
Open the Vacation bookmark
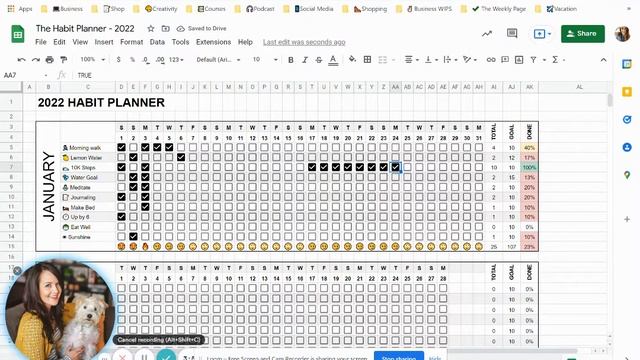561,9
